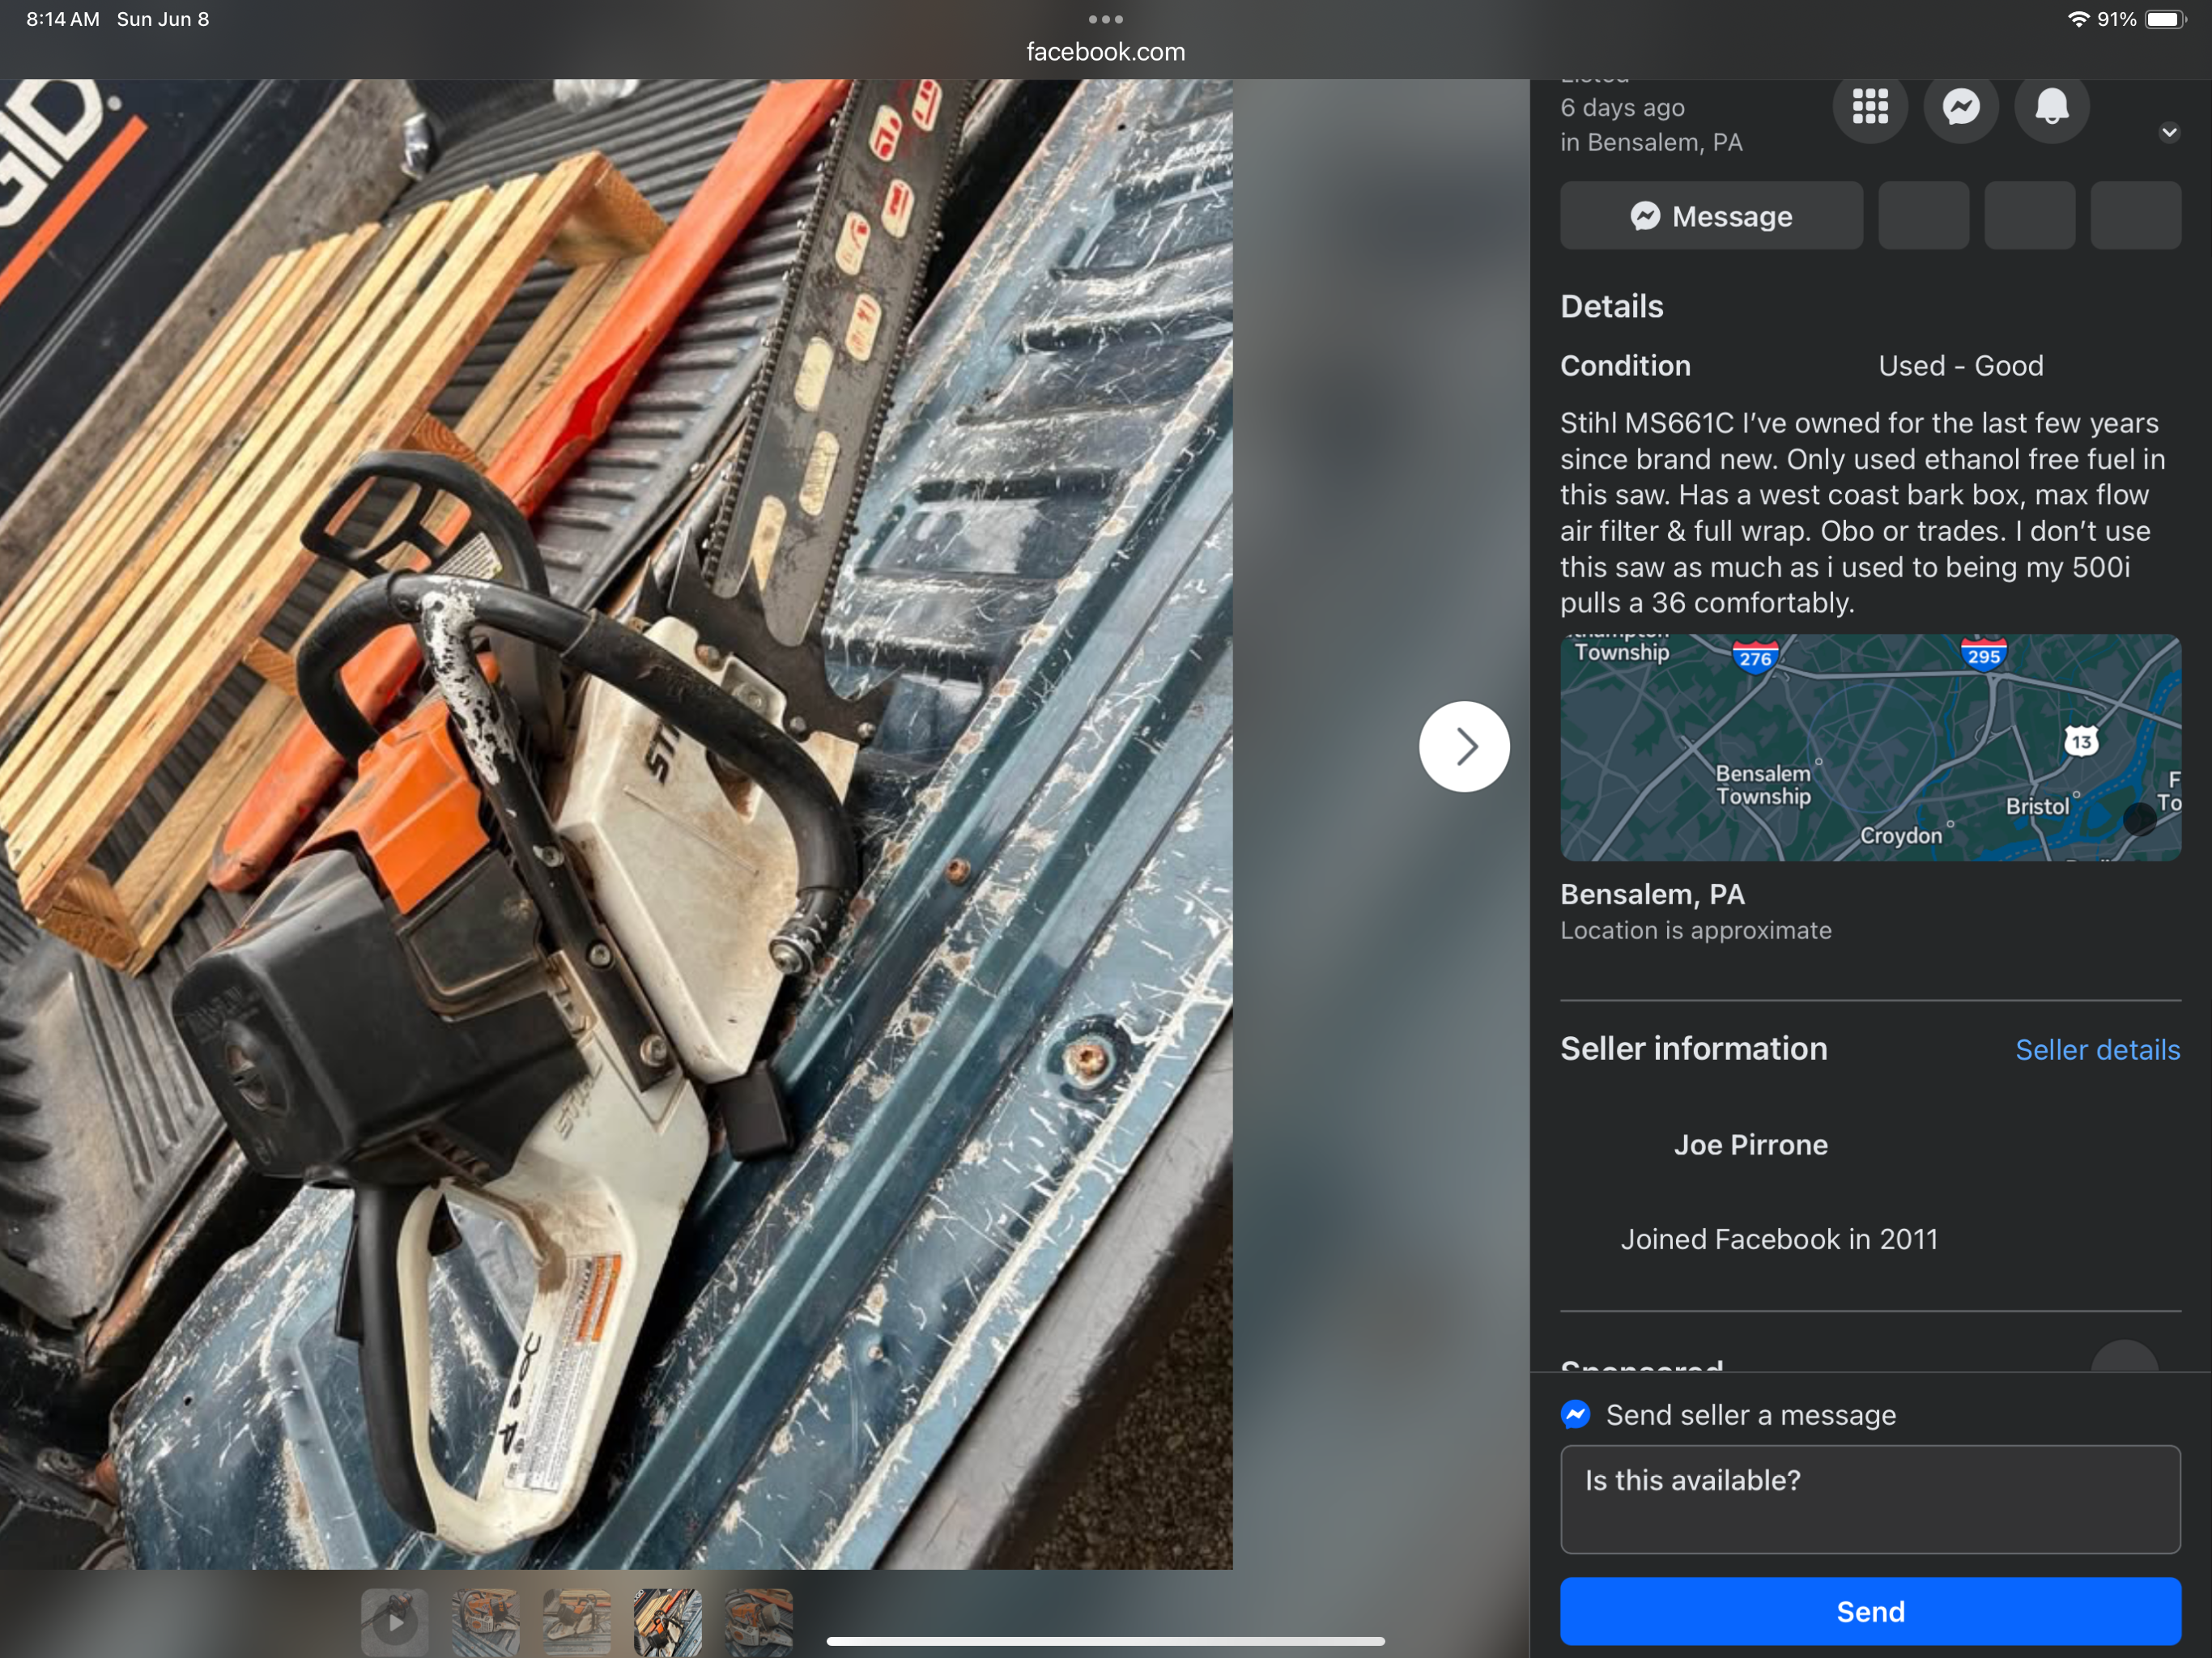Click the Messenger icon beside 'Send seller a message'

point(1576,1414)
